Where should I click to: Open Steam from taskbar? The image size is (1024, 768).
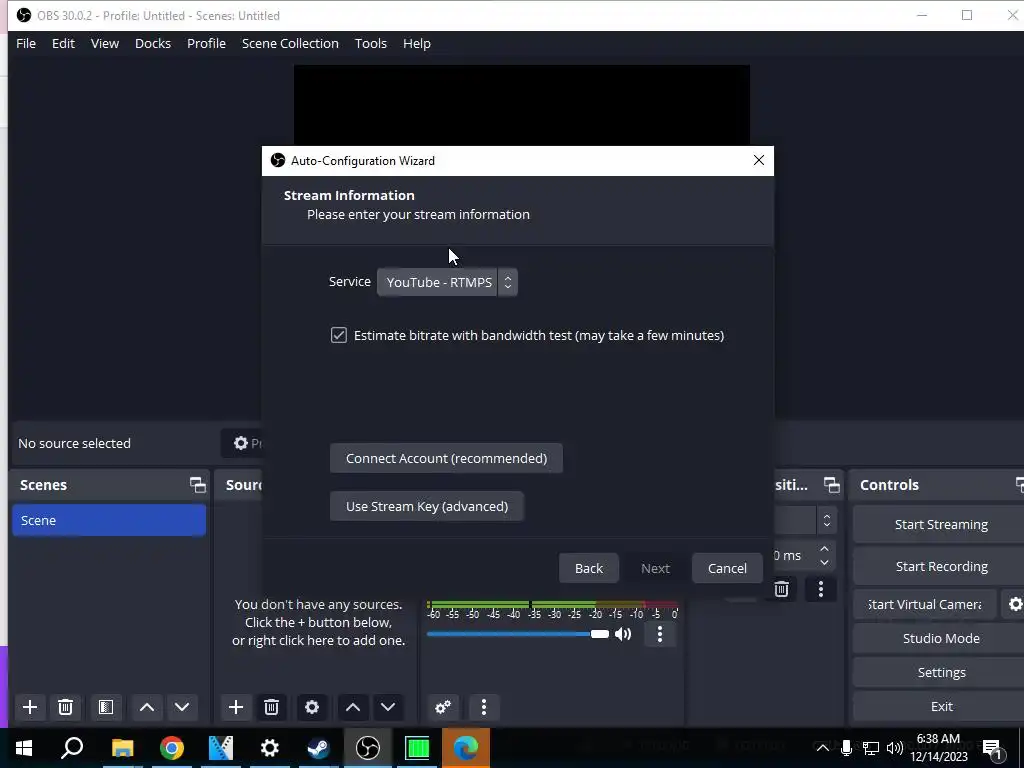click(x=319, y=748)
